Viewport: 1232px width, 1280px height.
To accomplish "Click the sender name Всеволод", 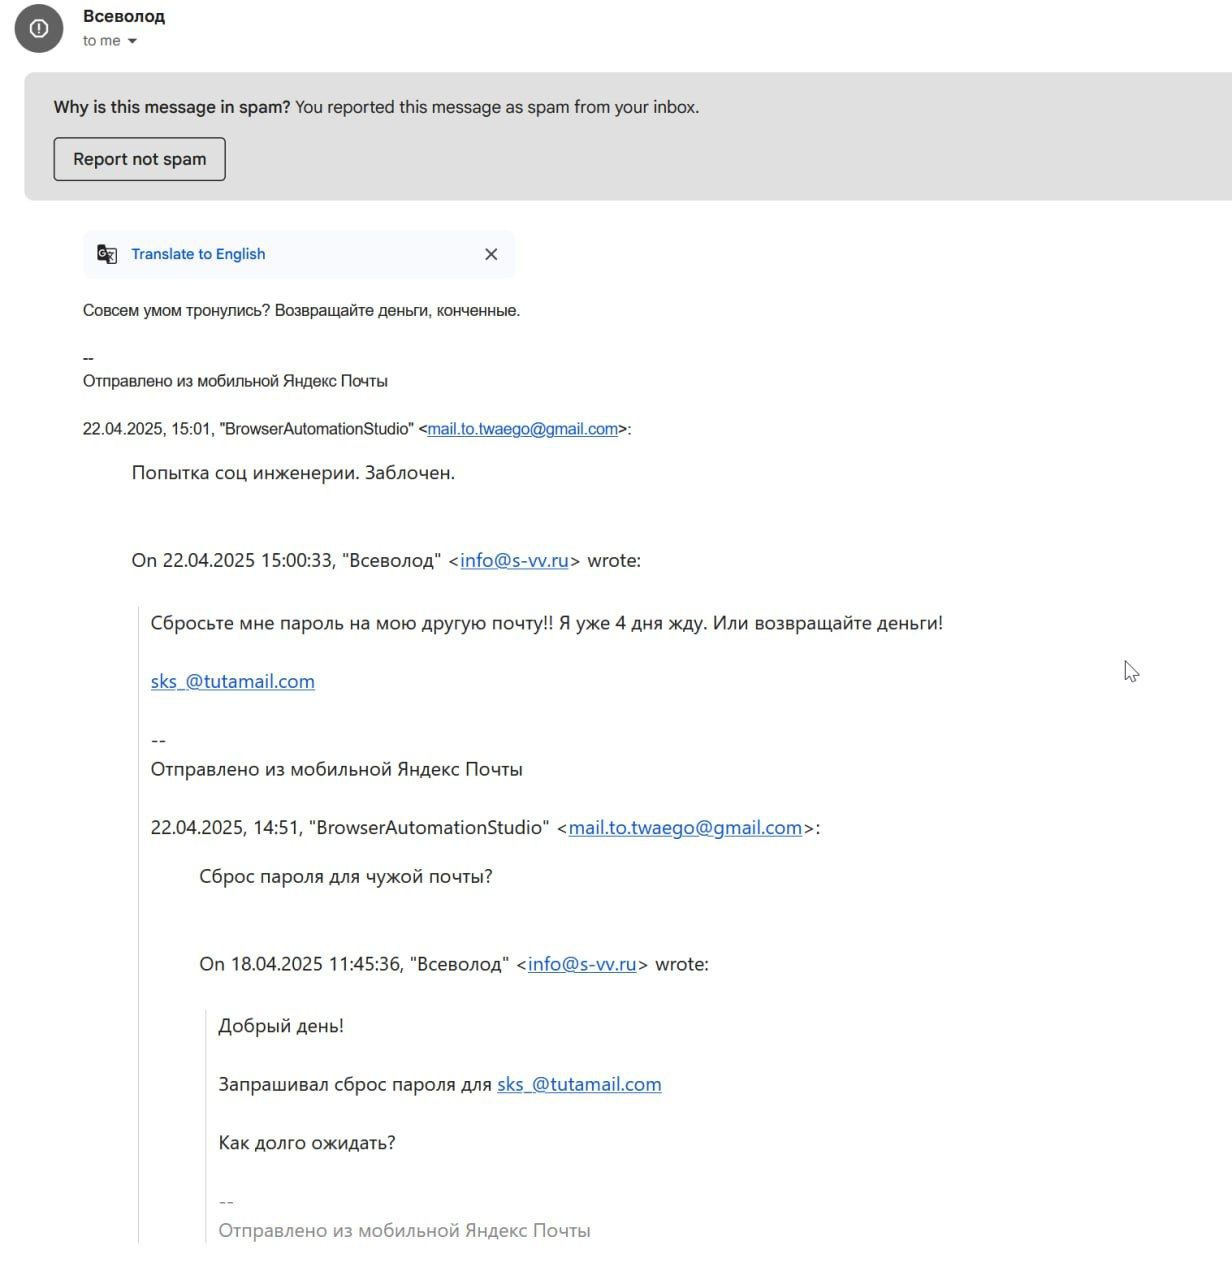I will (124, 16).
